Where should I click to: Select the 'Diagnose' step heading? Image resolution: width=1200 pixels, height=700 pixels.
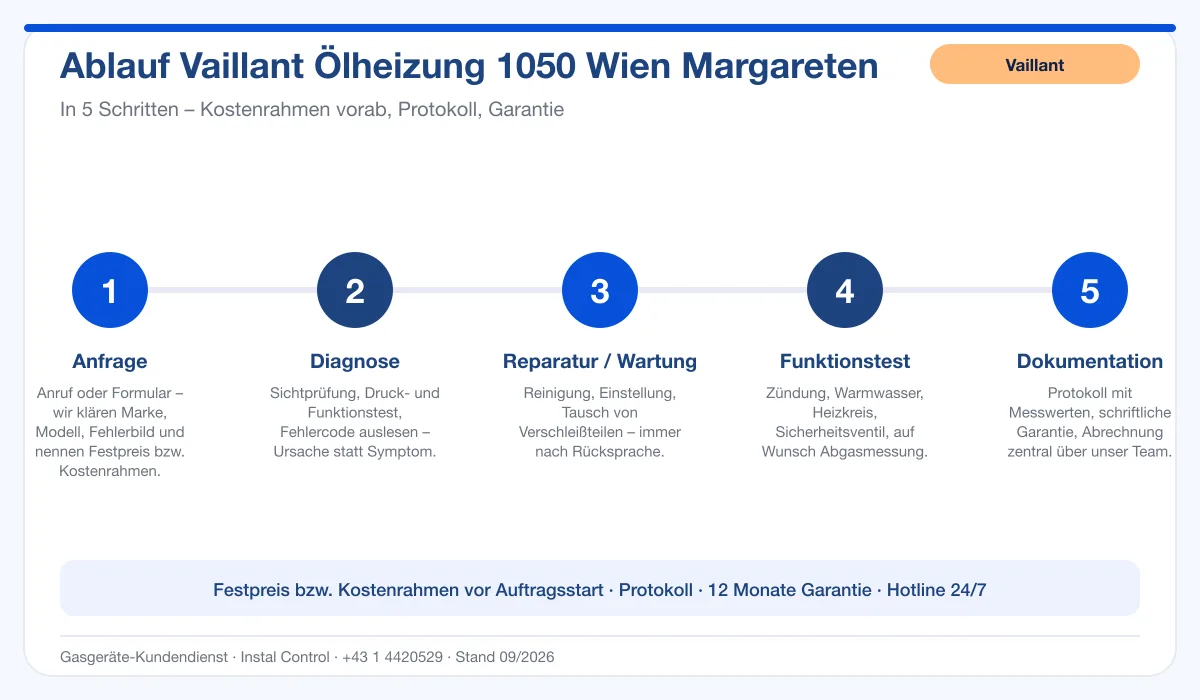coord(355,361)
